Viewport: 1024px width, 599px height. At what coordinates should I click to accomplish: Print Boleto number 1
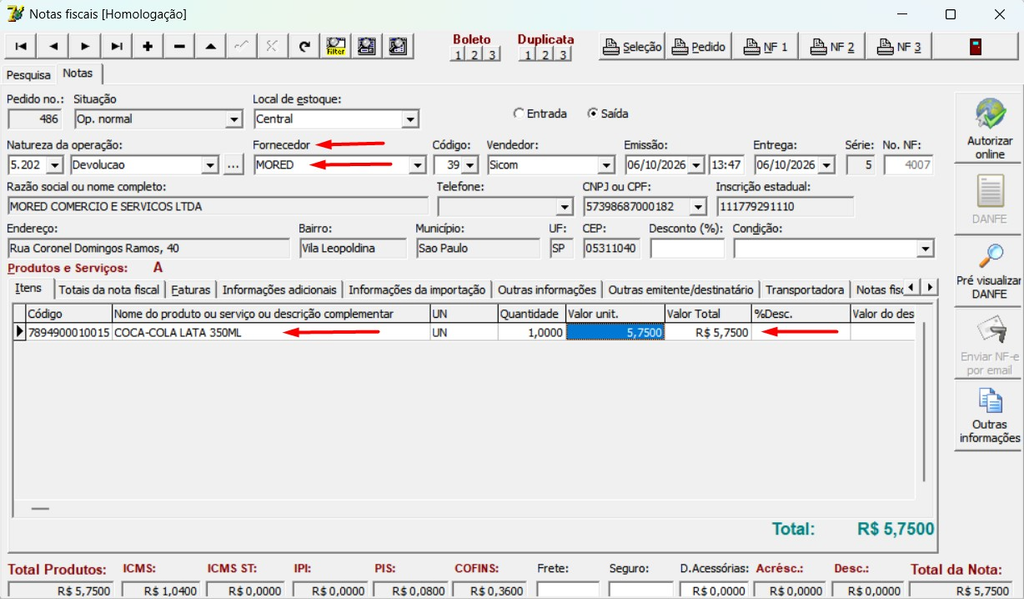click(x=458, y=55)
